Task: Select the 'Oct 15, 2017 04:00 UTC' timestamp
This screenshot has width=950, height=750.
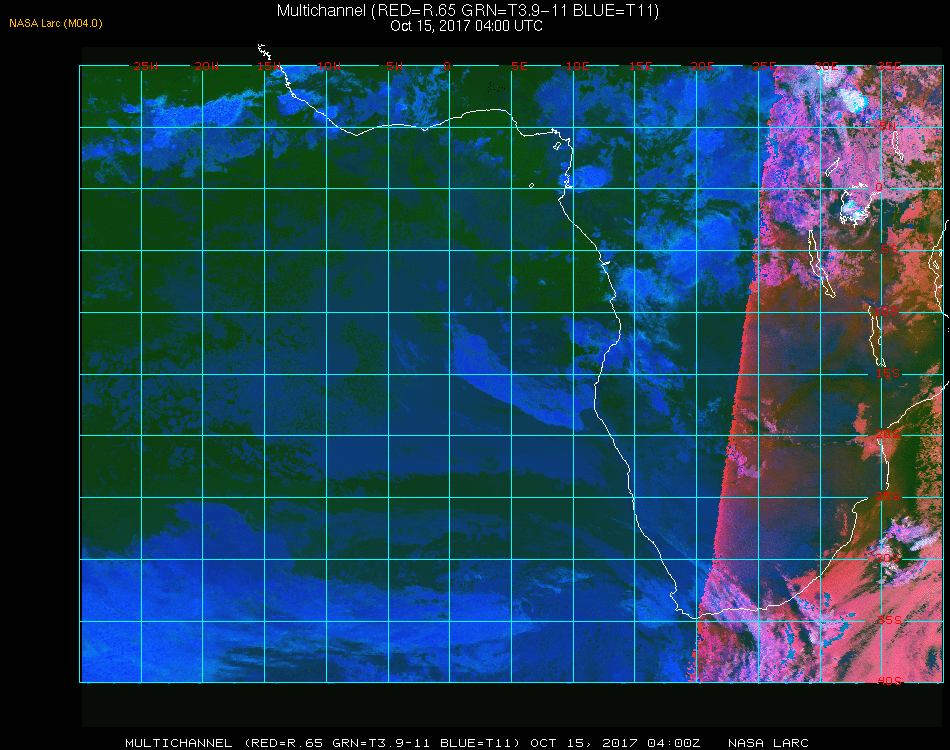Action: pyautogui.click(x=466, y=26)
